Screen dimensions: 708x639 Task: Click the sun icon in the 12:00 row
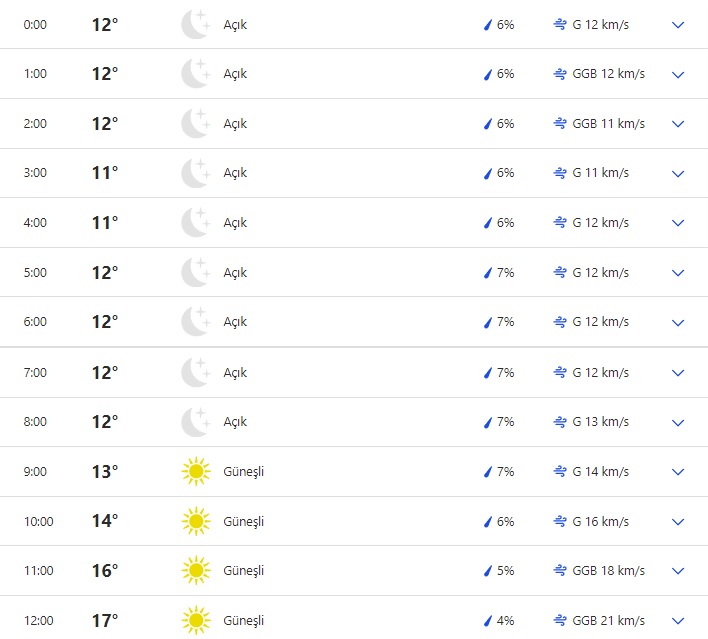click(x=195, y=620)
